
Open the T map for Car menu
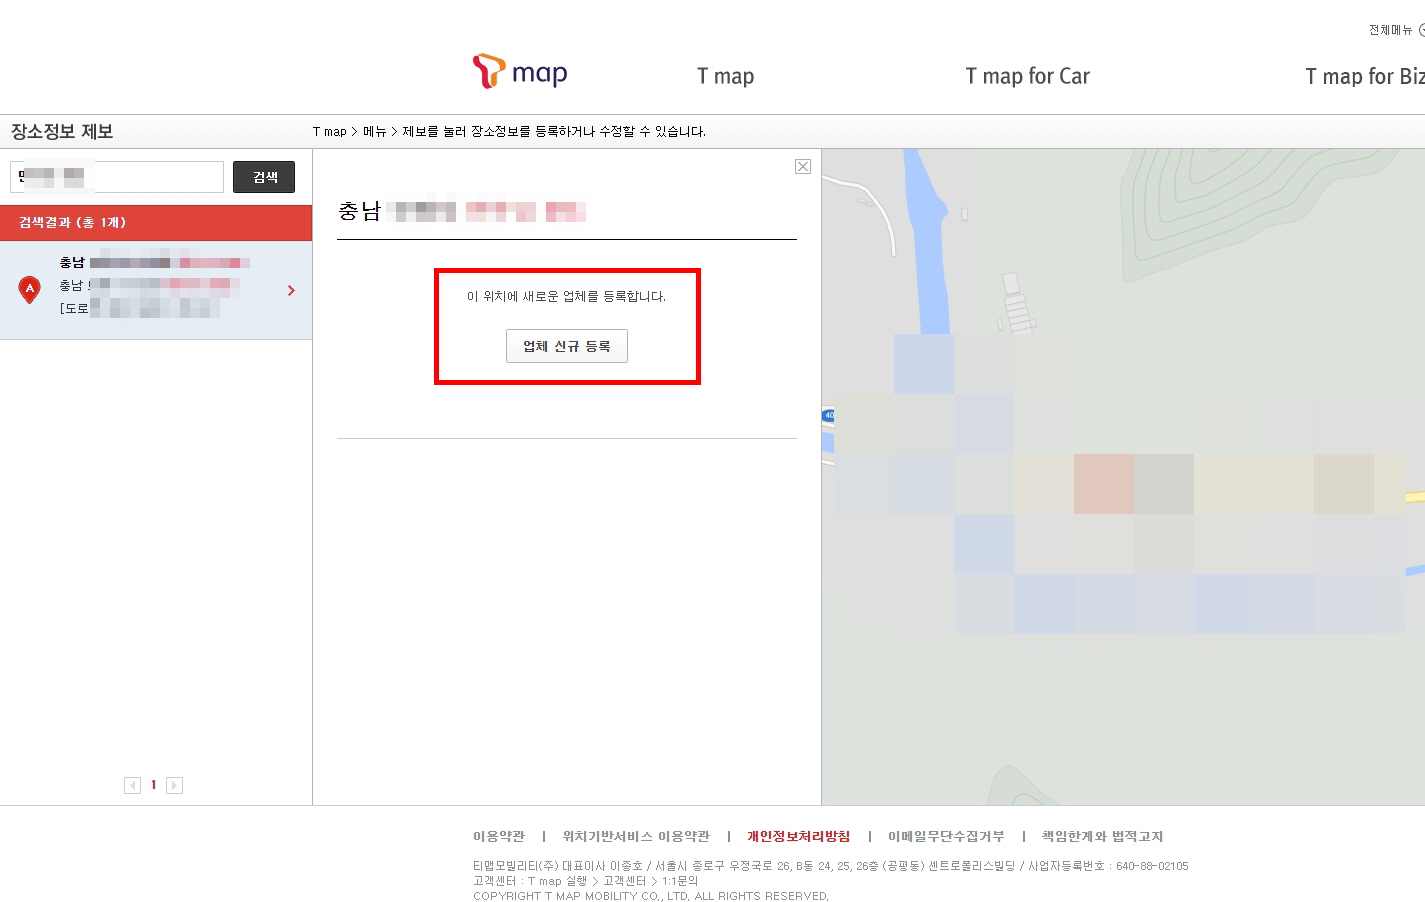pyautogui.click(x=1027, y=76)
